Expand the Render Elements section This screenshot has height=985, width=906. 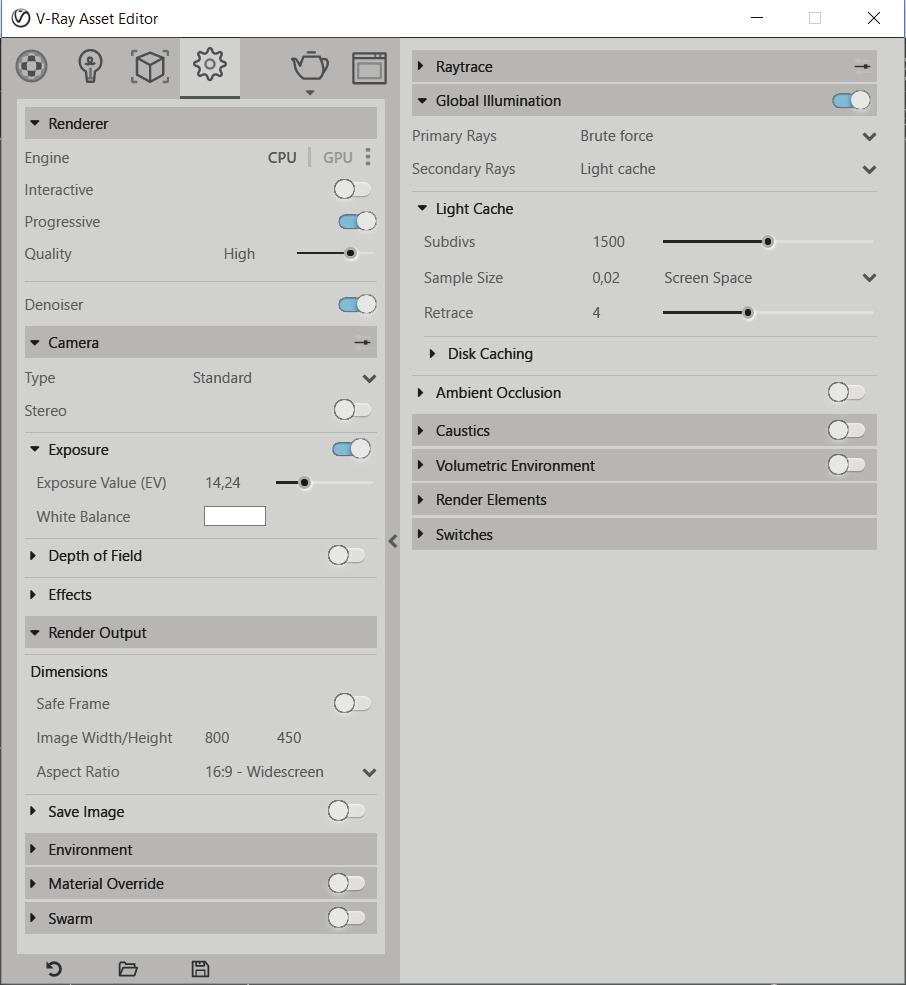pos(420,499)
